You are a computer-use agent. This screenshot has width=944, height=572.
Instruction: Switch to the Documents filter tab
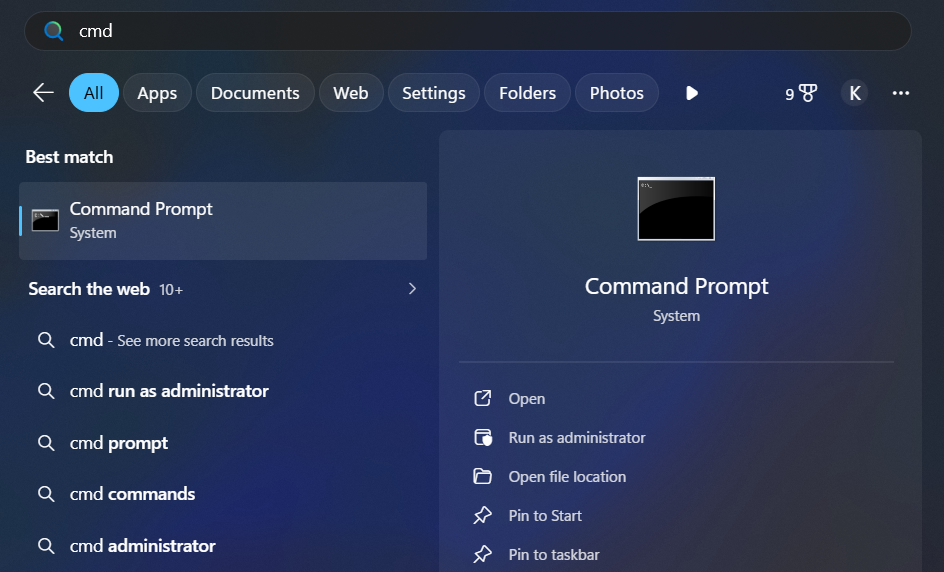click(255, 93)
